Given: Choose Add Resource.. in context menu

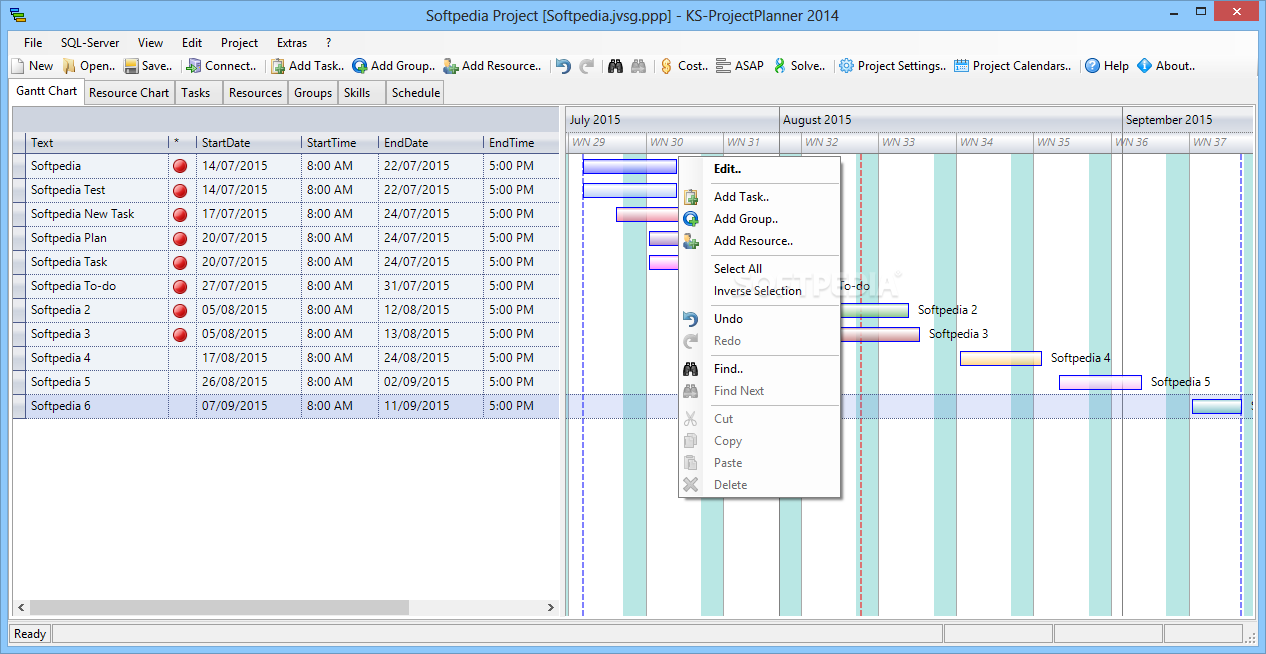Looking at the screenshot, I should 760,241.
